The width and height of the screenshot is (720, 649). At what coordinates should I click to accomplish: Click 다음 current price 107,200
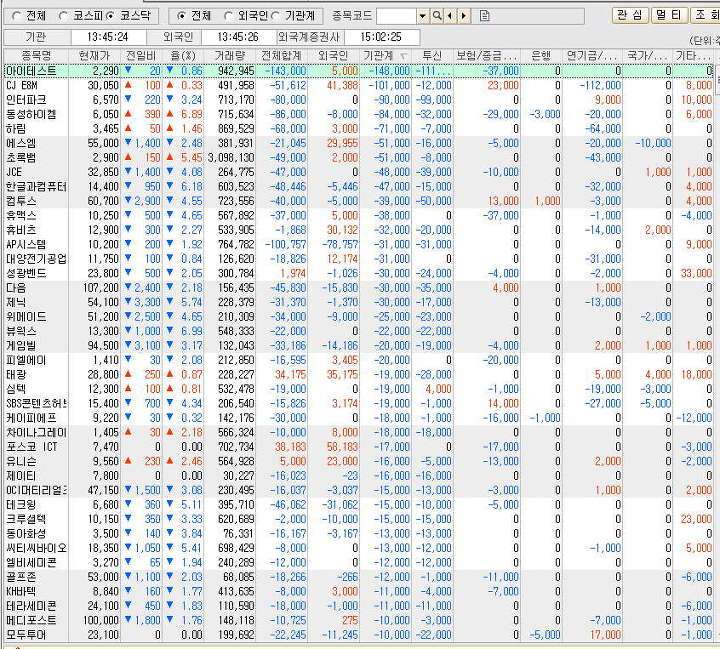tap(101, 288)
